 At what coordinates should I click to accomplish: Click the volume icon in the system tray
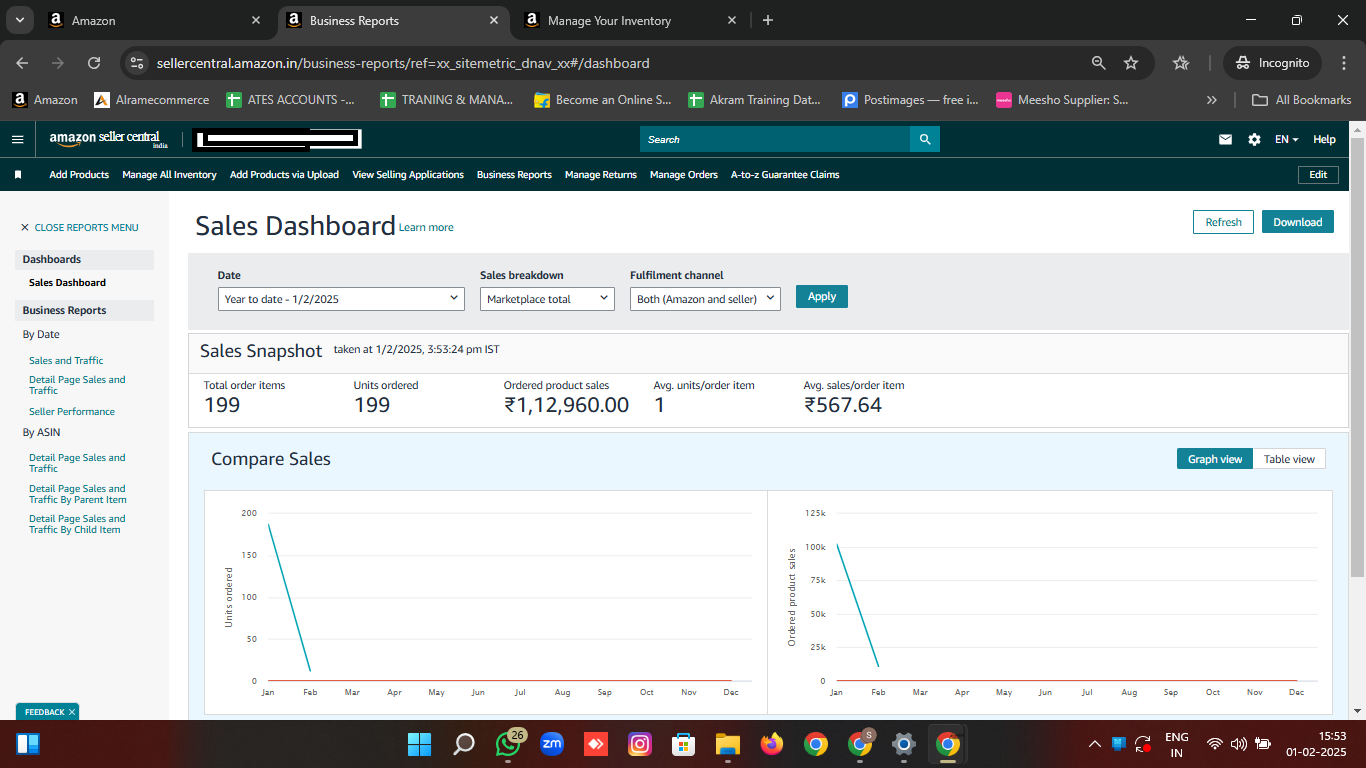point(1239,744)
